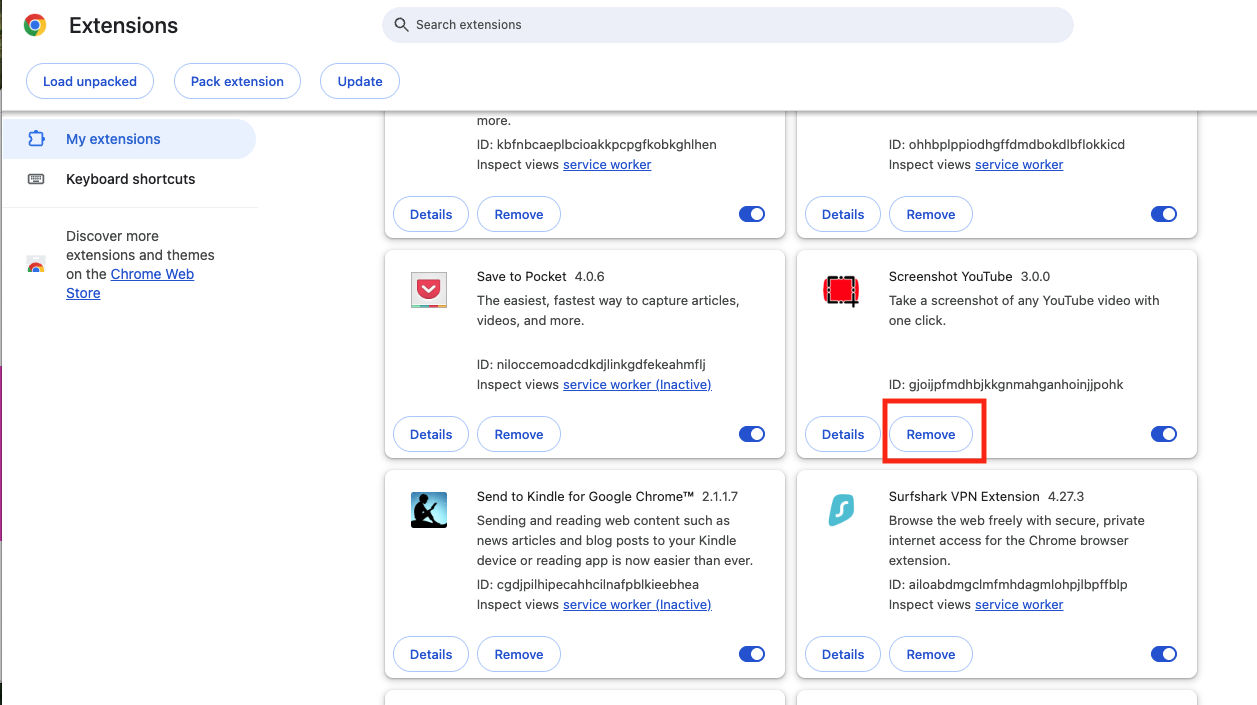Disable the Surfshark VPN Extension toggle
Image resolution: width=1257 pixels, height=705 pixels.
(x=1164, y=653)
